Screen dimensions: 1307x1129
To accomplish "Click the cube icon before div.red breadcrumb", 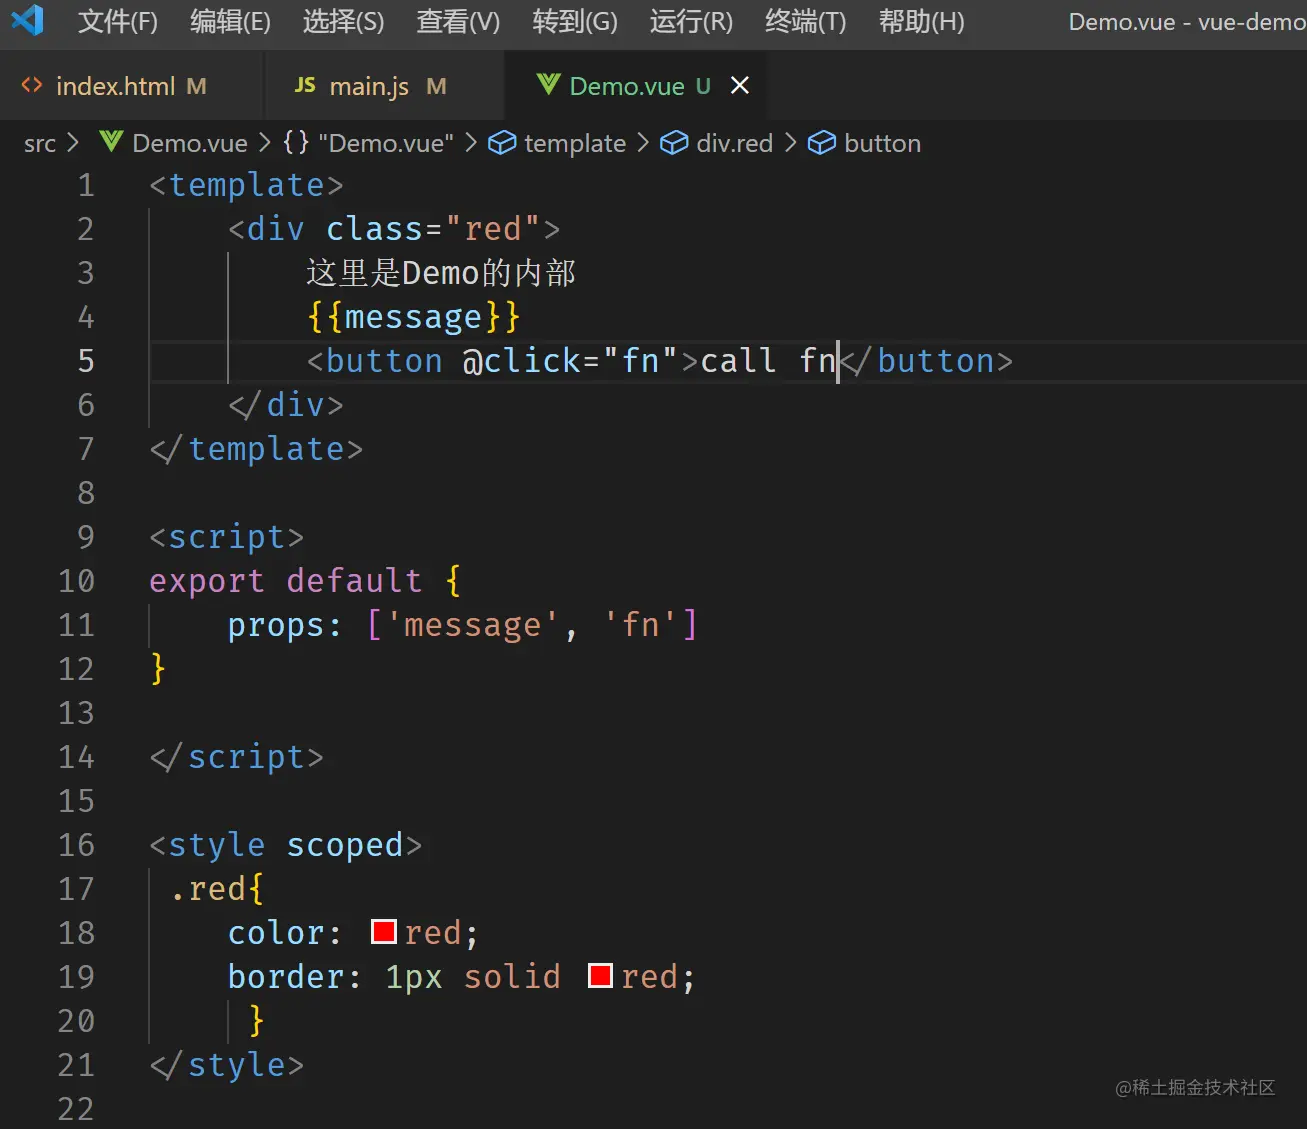I will pyautogui.click(x=675, y=143).
